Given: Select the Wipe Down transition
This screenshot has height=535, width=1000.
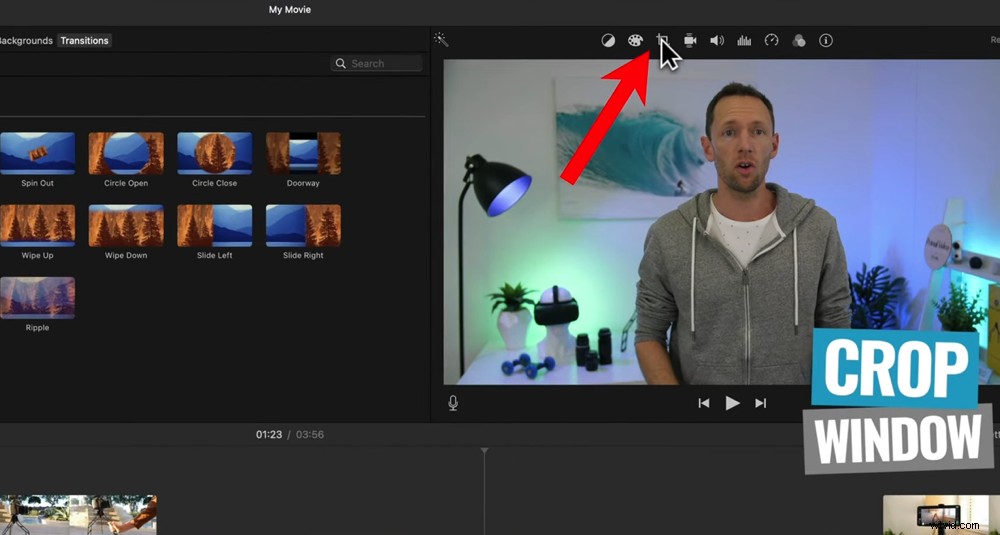Looking at the screenshot, I should 126,225.
